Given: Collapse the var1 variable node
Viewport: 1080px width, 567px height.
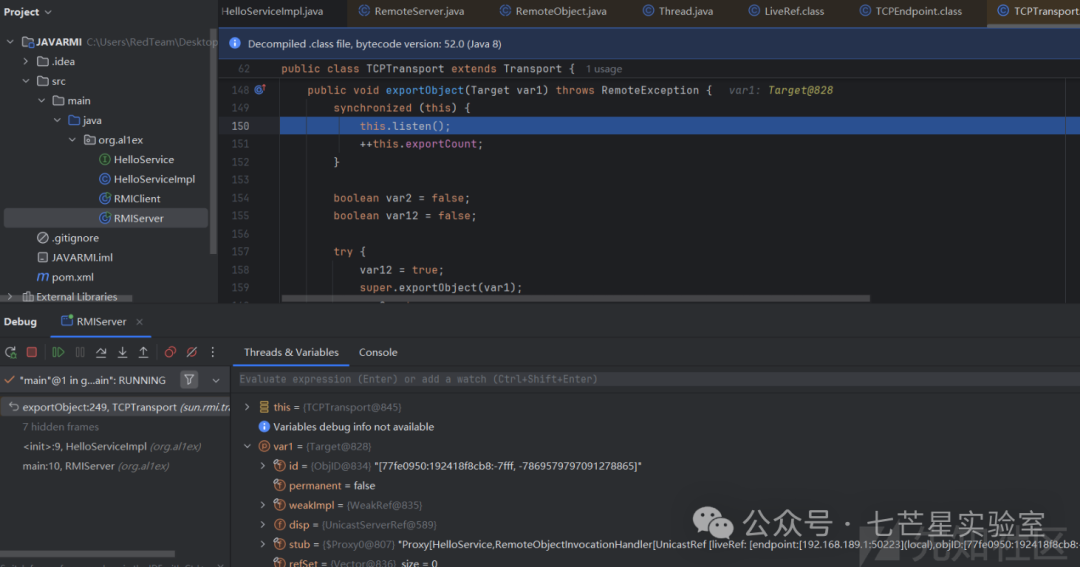Looking at the screenshot, I should point(247,446).
